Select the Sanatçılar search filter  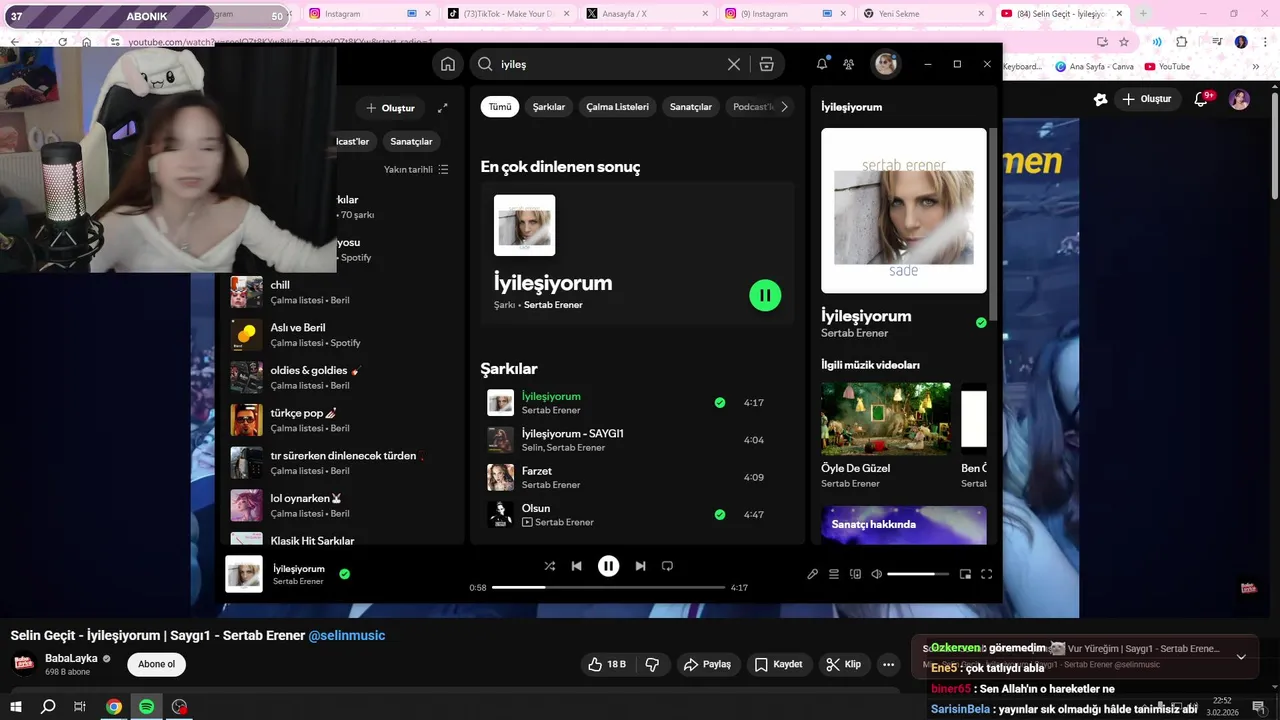pyautogui.click(x=691, y=107)
